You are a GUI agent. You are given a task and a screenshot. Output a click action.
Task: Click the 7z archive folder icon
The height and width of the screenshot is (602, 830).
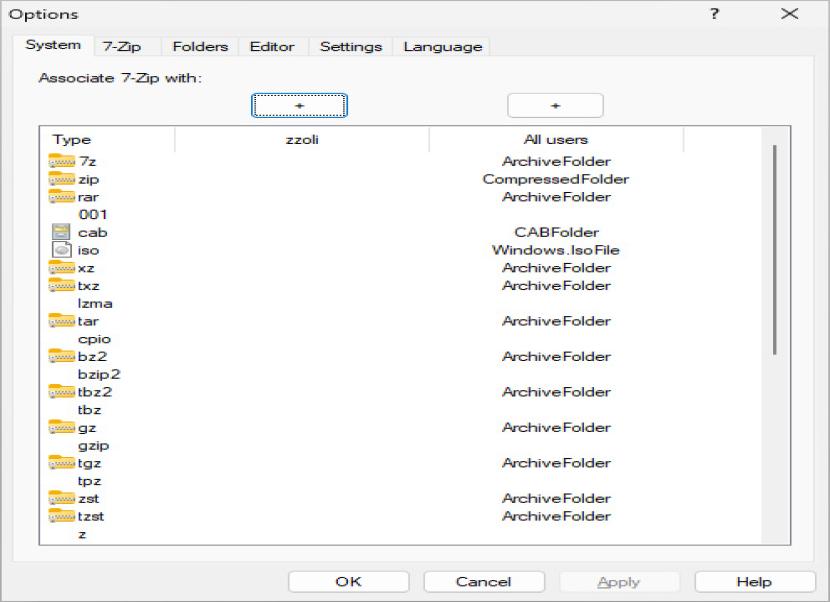click(62, 162)
